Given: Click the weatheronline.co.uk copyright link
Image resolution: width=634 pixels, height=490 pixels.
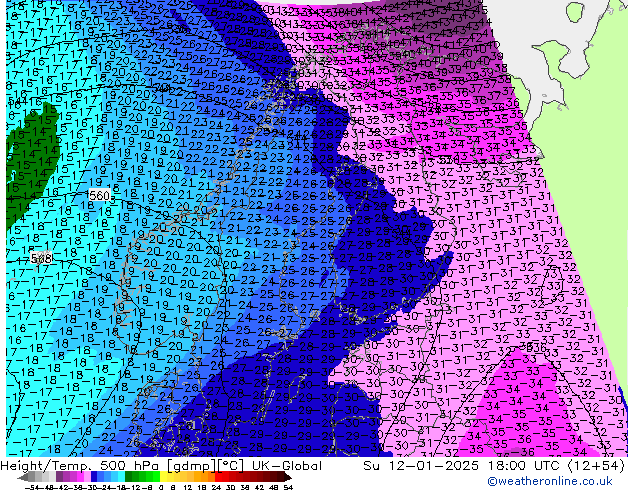Looking at the screenshot, I should (x=550, y=481).
